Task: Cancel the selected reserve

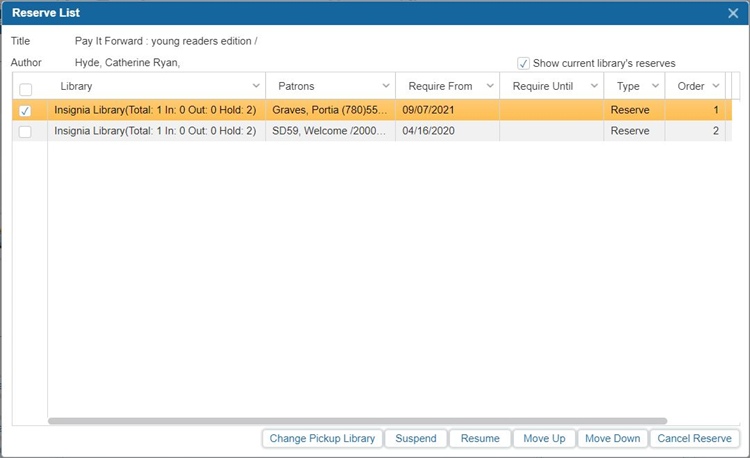Action: point(694,438)
